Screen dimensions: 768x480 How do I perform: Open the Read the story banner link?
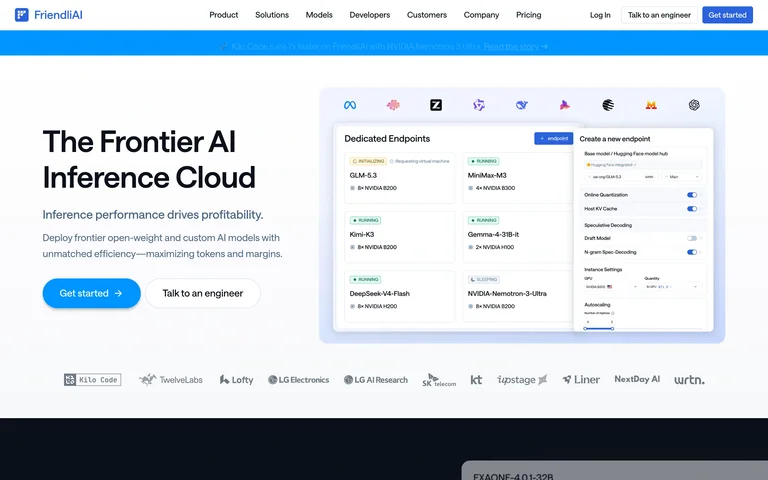(x=516, y=47)
